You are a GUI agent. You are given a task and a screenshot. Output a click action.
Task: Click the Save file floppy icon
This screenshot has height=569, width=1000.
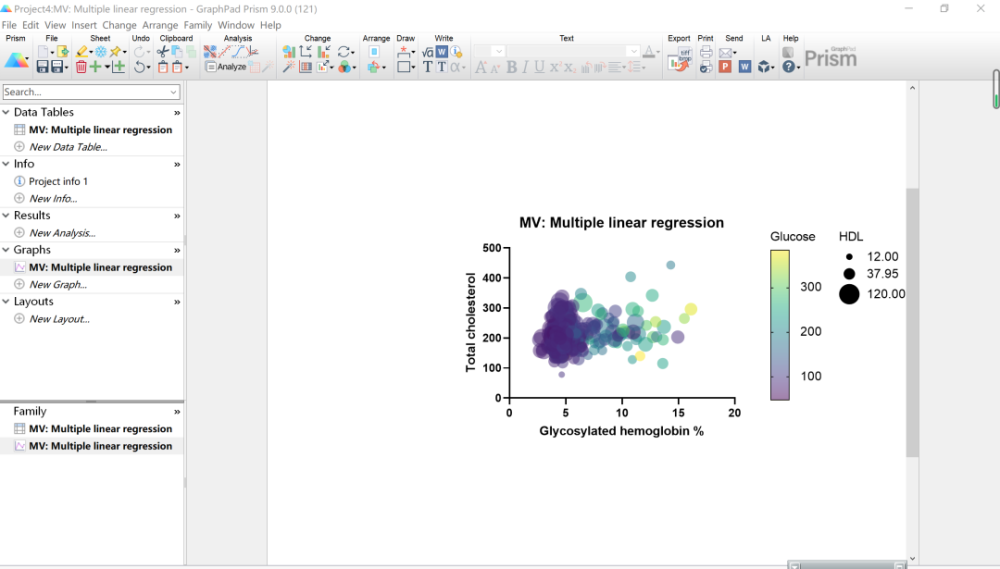(42, 66)
